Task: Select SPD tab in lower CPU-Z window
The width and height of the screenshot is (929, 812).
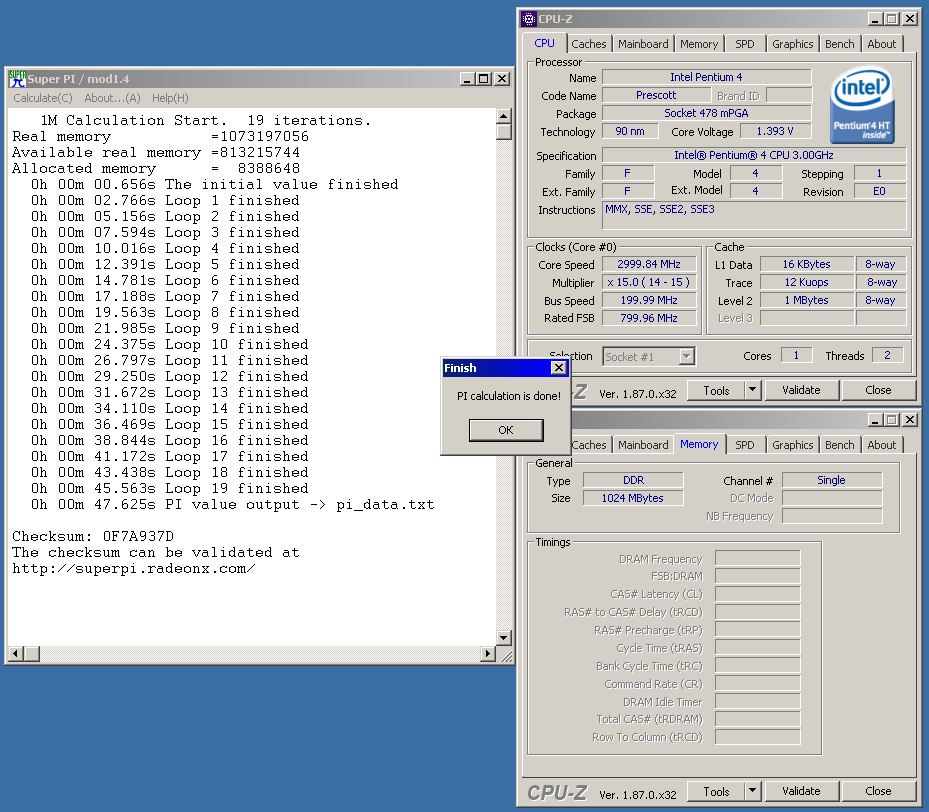Action: (744, 445)
